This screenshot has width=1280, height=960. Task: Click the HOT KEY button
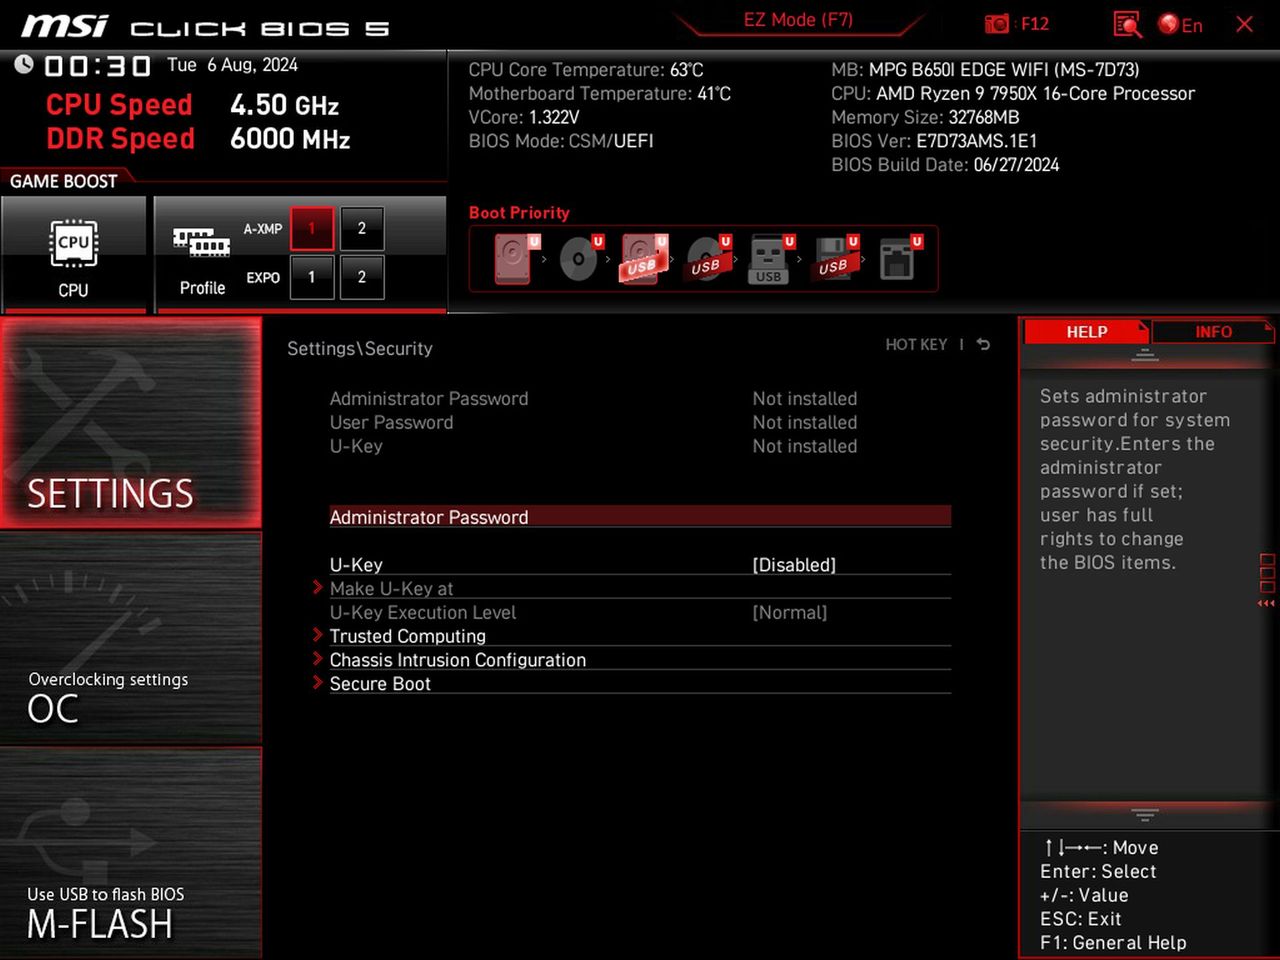click(916, 344)
